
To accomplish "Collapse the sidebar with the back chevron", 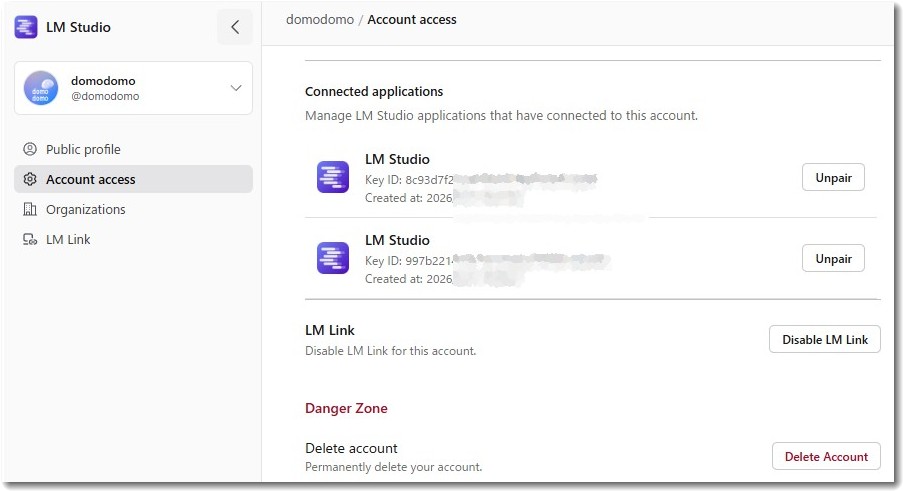I will 235,27.
